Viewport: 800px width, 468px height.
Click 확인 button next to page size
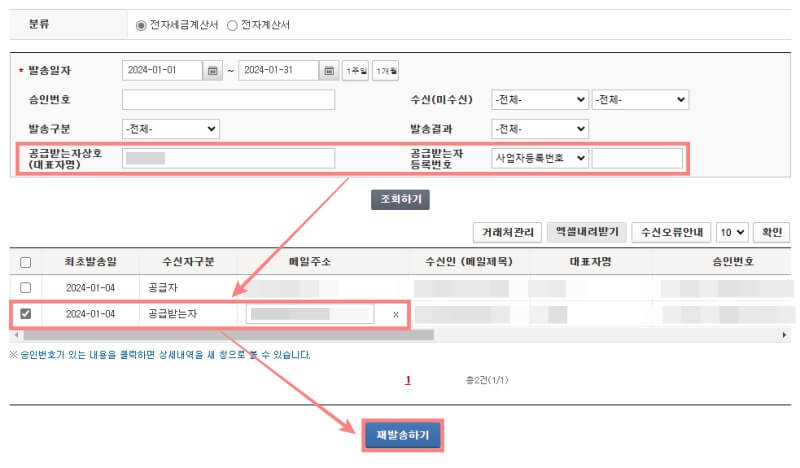tap(771, 233)
